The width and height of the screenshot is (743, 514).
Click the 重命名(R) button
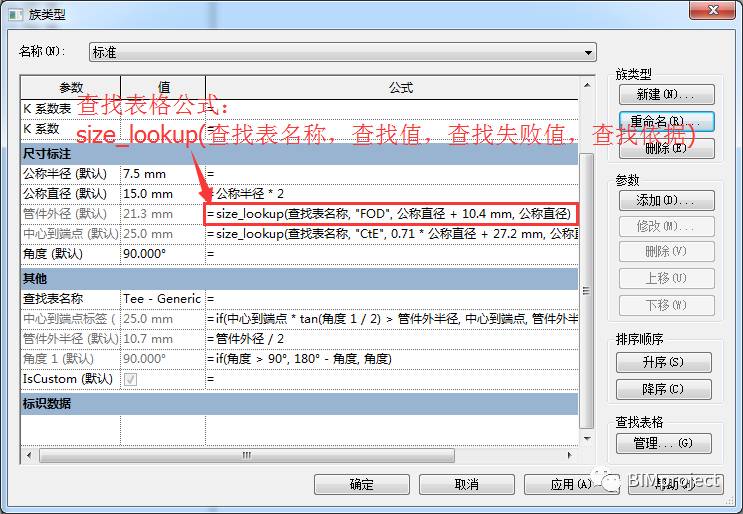point(666,121)
